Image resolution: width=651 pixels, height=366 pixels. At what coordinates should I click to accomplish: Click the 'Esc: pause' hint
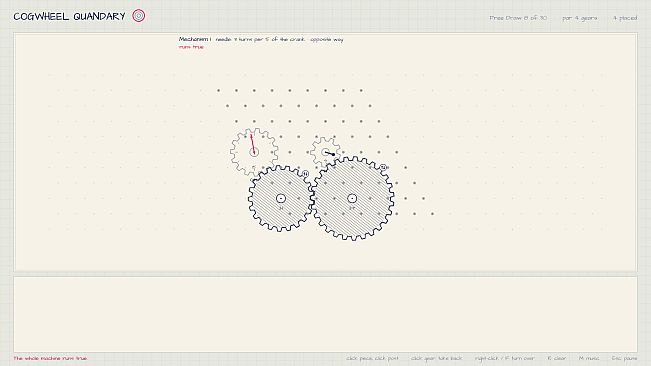[624, 358]
